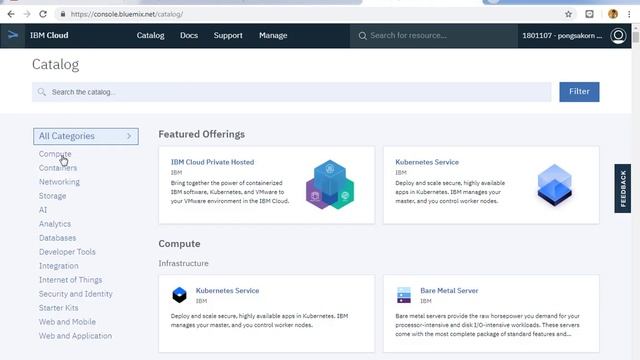The height and width of the screenshot is (360, 640).
Task: Click the site lock icon in address bar
Action: coord(63,14)
